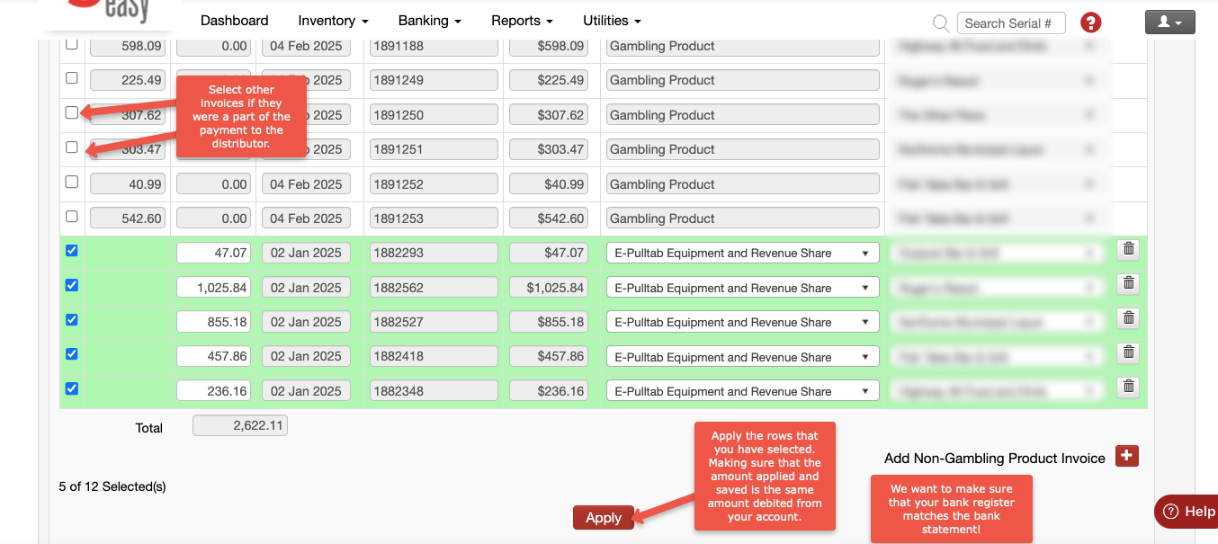The height and width of the screenshot is (544, 1218).
Task: Delete row with serial 1882348
Action: 1128,387
